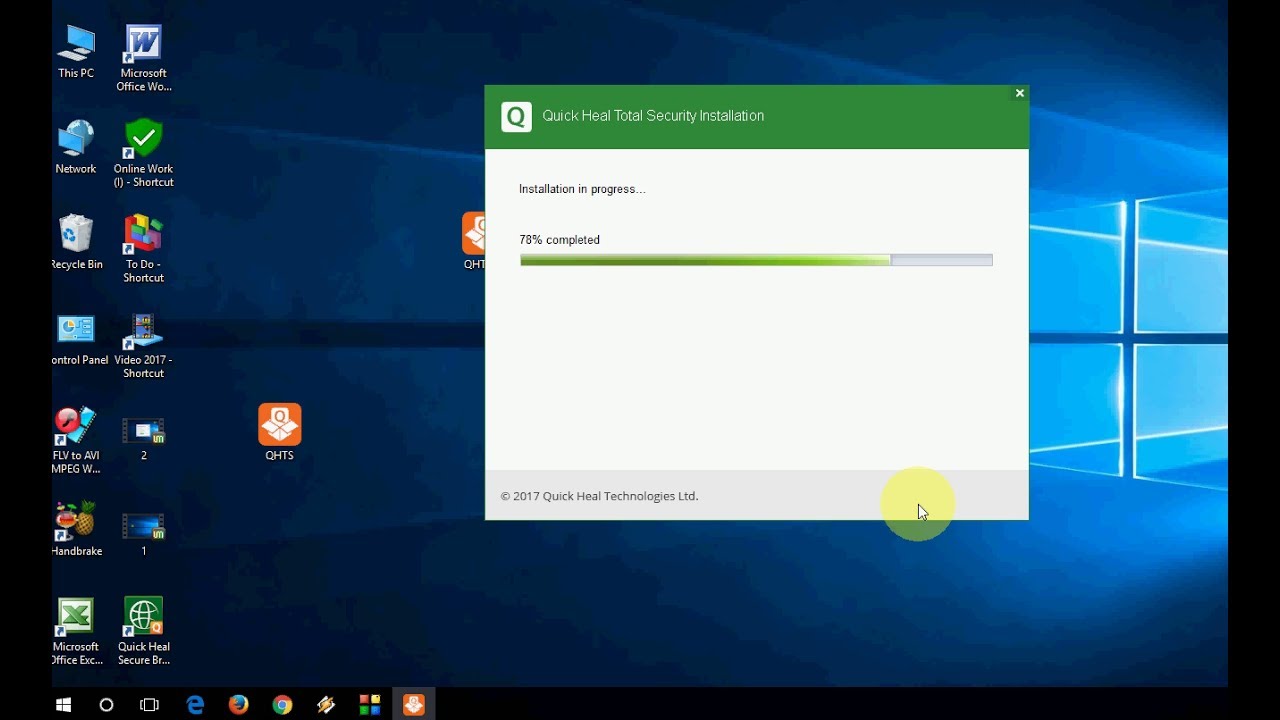The width and height of the screenshot is (1280, 720).
Task: Click the 'Quick Heal Total Security Installation' title
Action: tap(653, 116)
